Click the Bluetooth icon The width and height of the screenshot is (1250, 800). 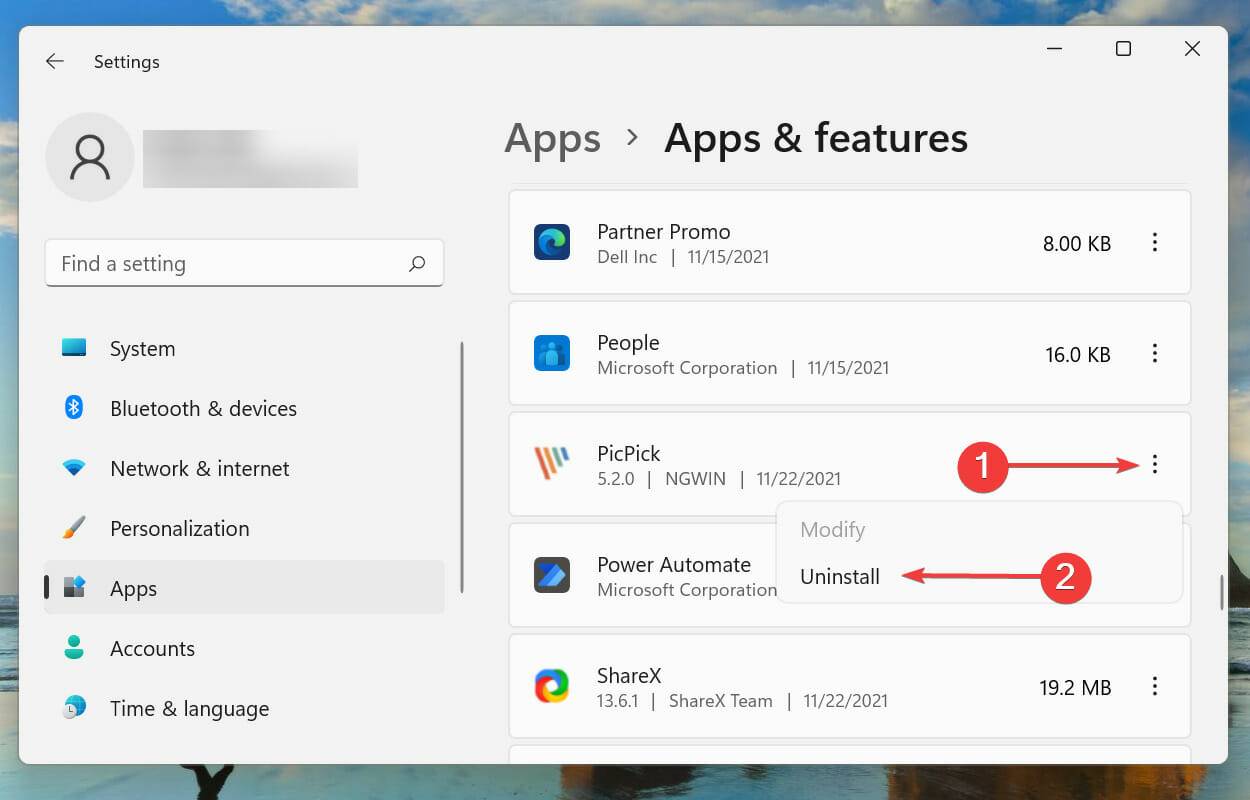coord(74,407)
